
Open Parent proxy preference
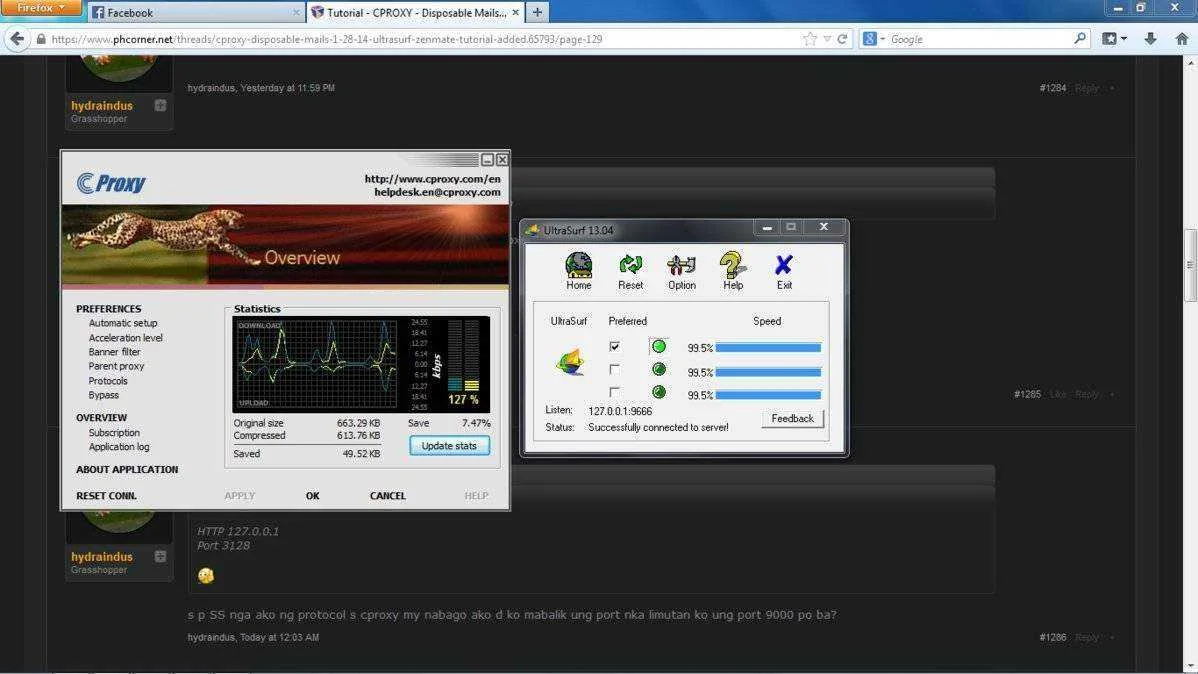(x=116, y=366)
